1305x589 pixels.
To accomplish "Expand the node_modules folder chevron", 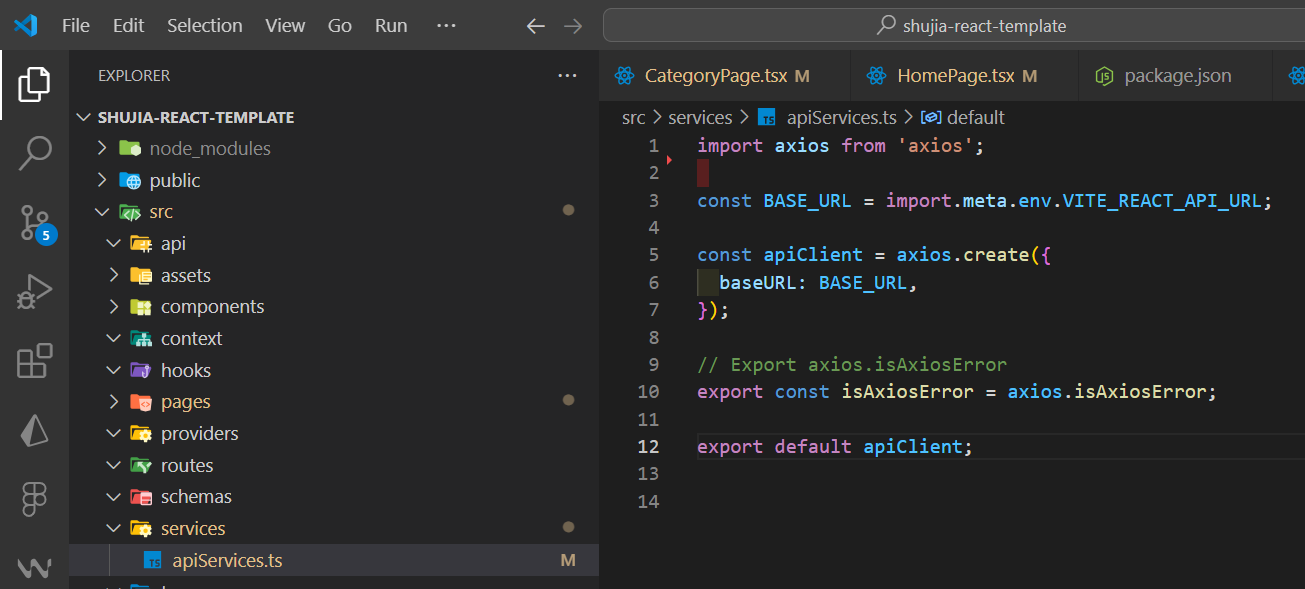I will tap(102, 149).
